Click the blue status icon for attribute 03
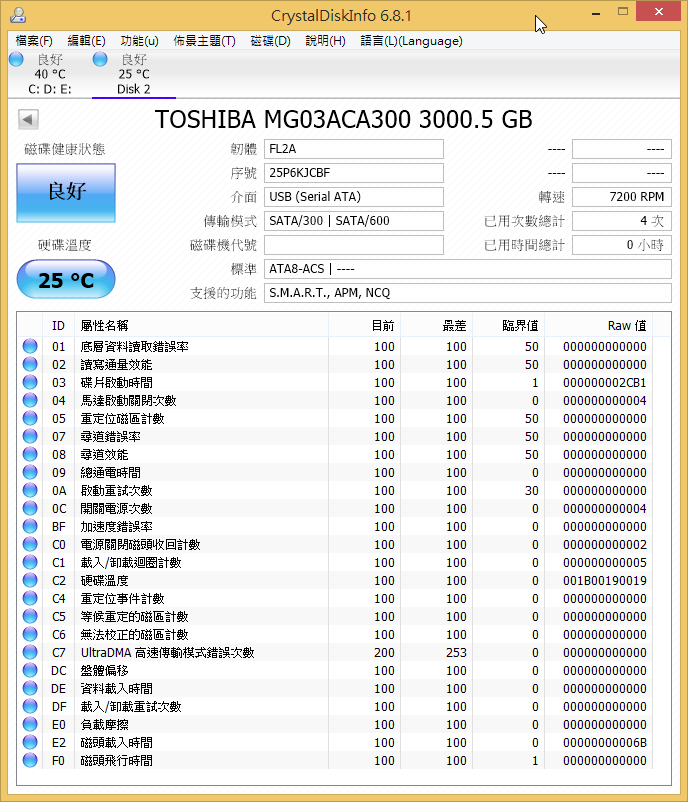 coord(30,382)
